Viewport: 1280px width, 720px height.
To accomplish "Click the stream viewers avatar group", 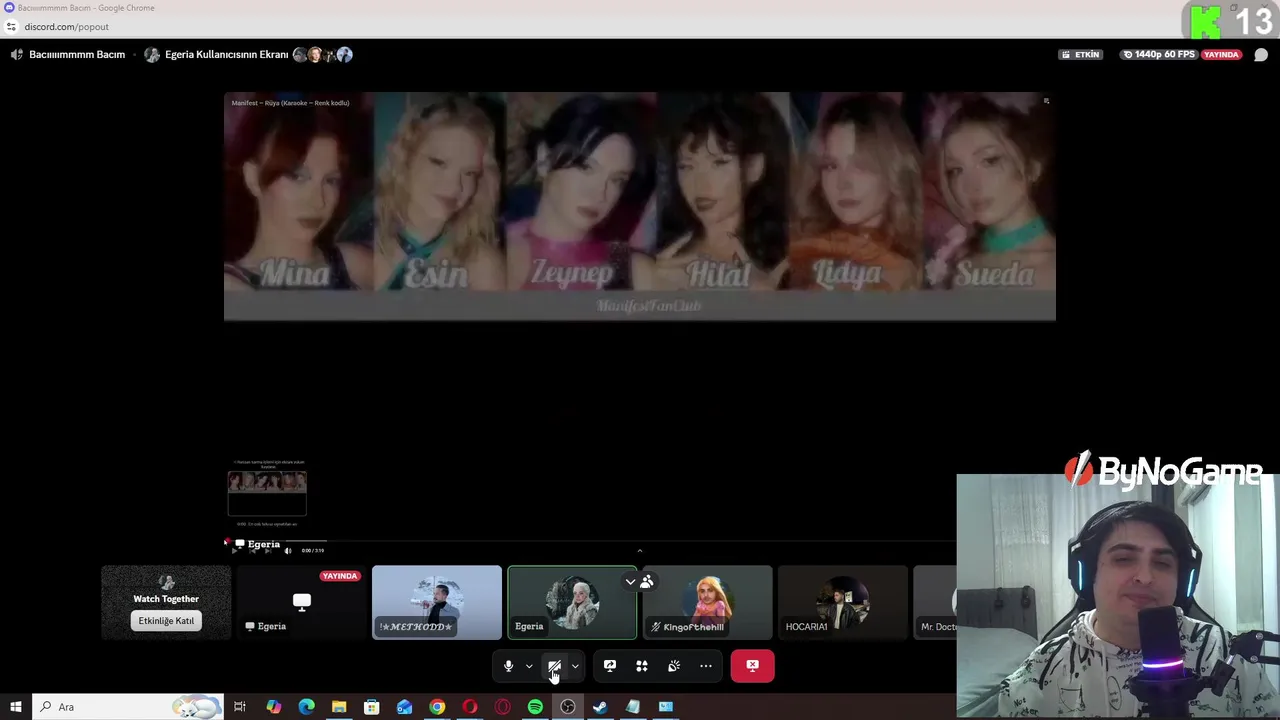I will (x=322, y=55).
